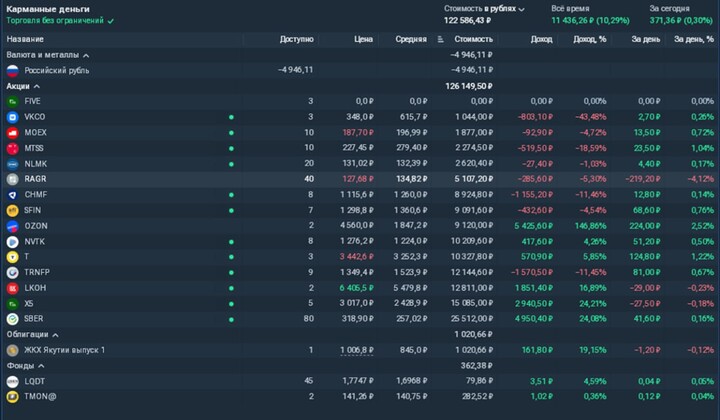
Task: Click the OZON stock logo icon
Action: tap(12, 226)
